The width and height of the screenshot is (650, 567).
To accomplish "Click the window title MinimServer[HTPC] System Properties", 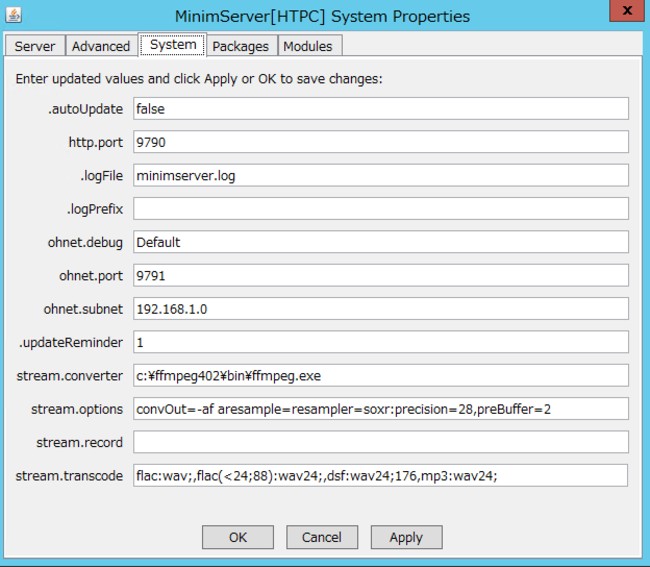I will coord(323,17).
